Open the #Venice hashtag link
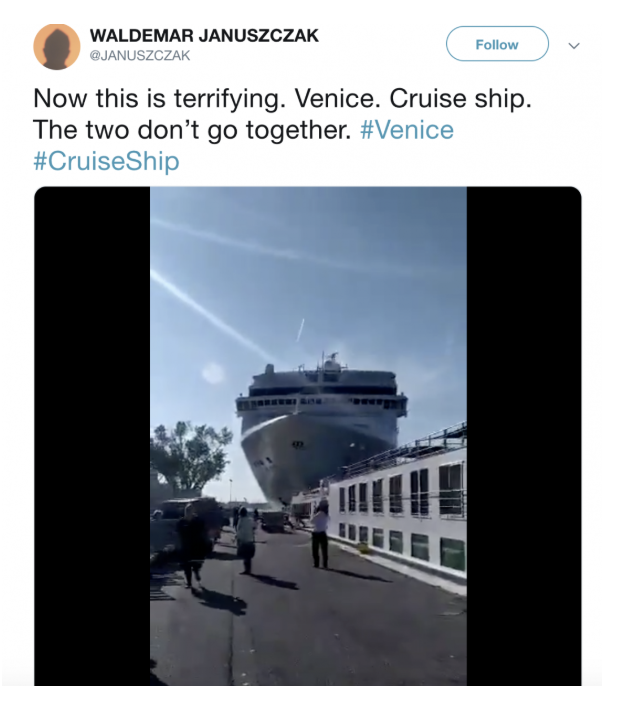 click(x=406, y=130)
